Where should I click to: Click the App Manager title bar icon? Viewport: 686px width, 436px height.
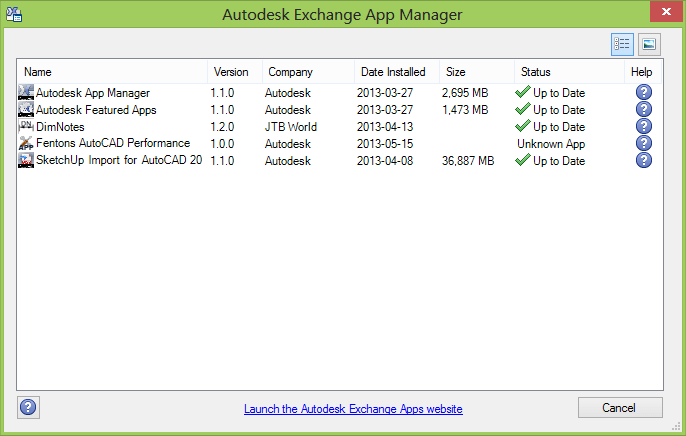point(14,14)
